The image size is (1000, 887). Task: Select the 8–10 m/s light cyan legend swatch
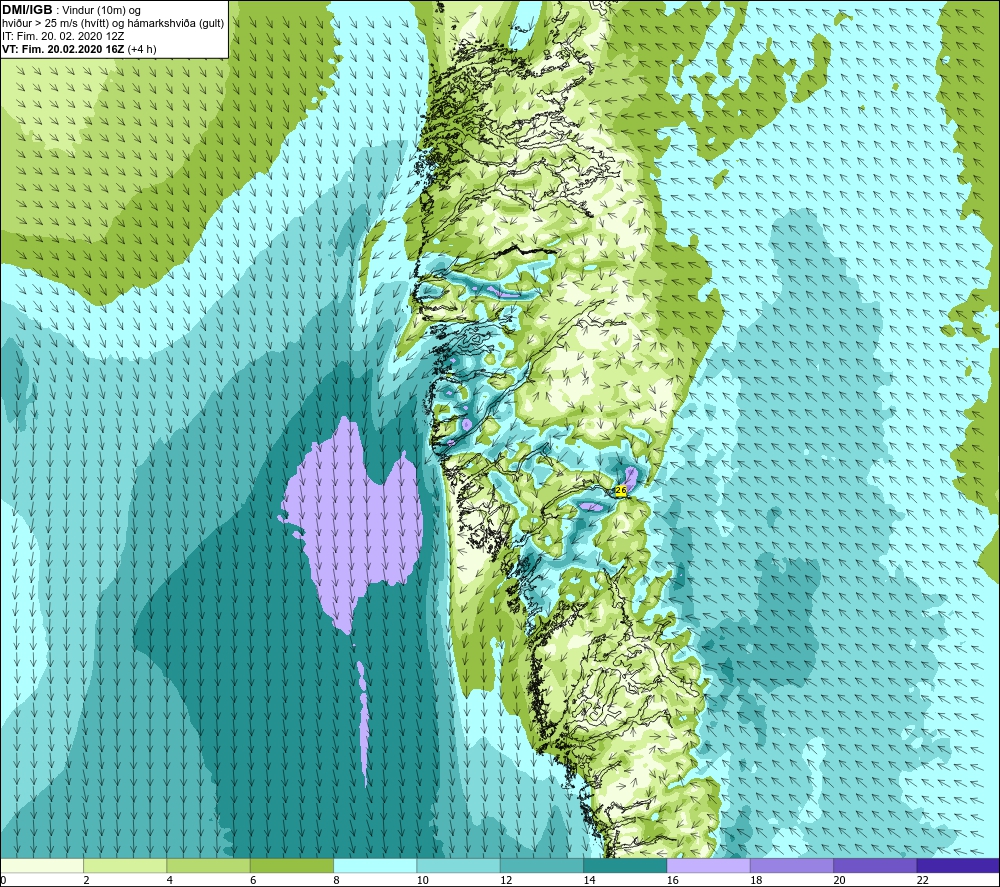click(x=375, y=866)
